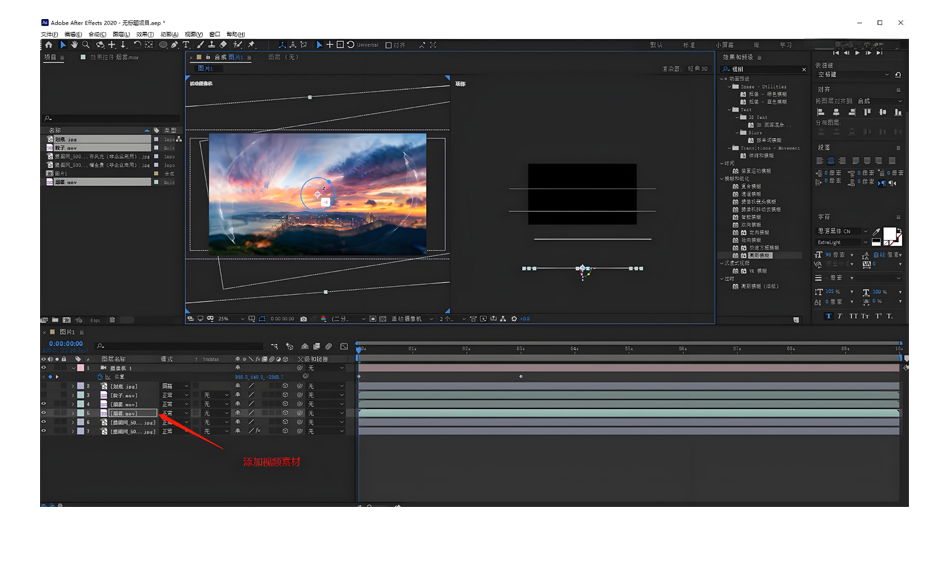Viewport: 950px width, 572px height.
Task: Hide layer 4 using its eye icon
Action: click(x=44, y=404)
